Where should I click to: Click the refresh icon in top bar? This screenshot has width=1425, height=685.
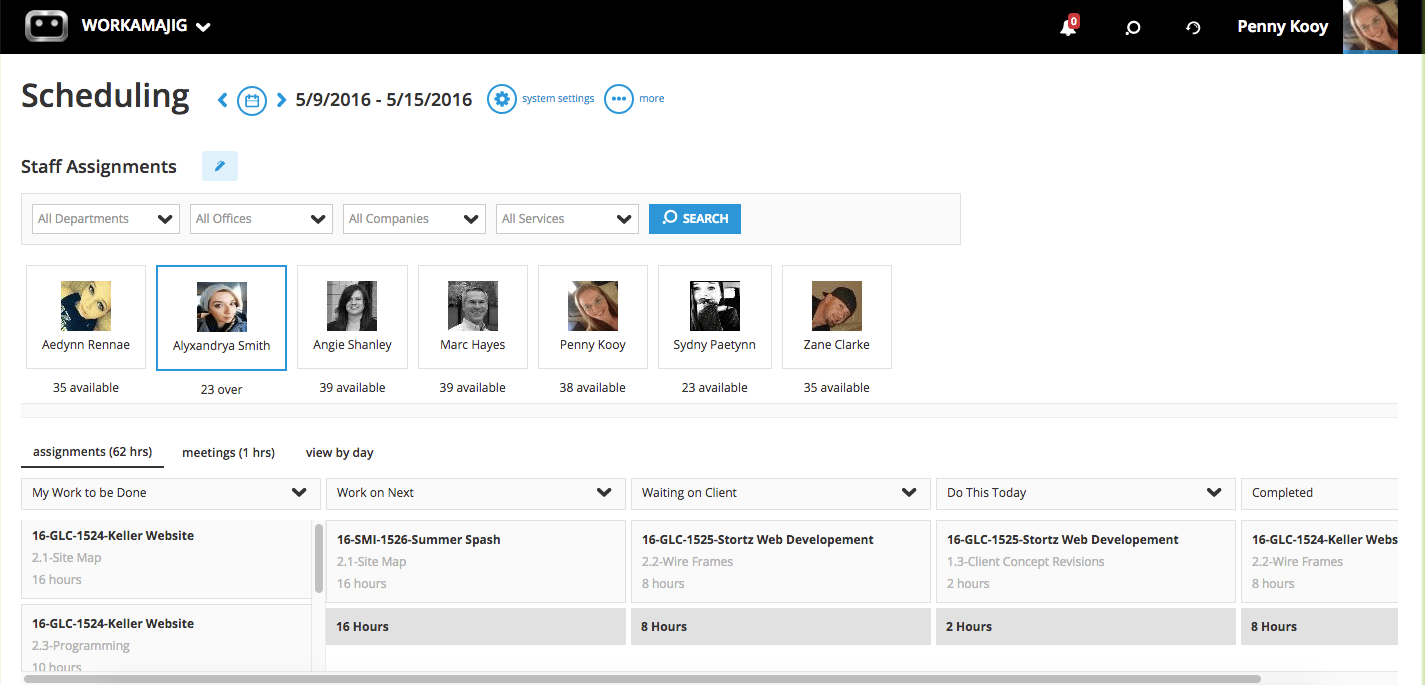1192,27
